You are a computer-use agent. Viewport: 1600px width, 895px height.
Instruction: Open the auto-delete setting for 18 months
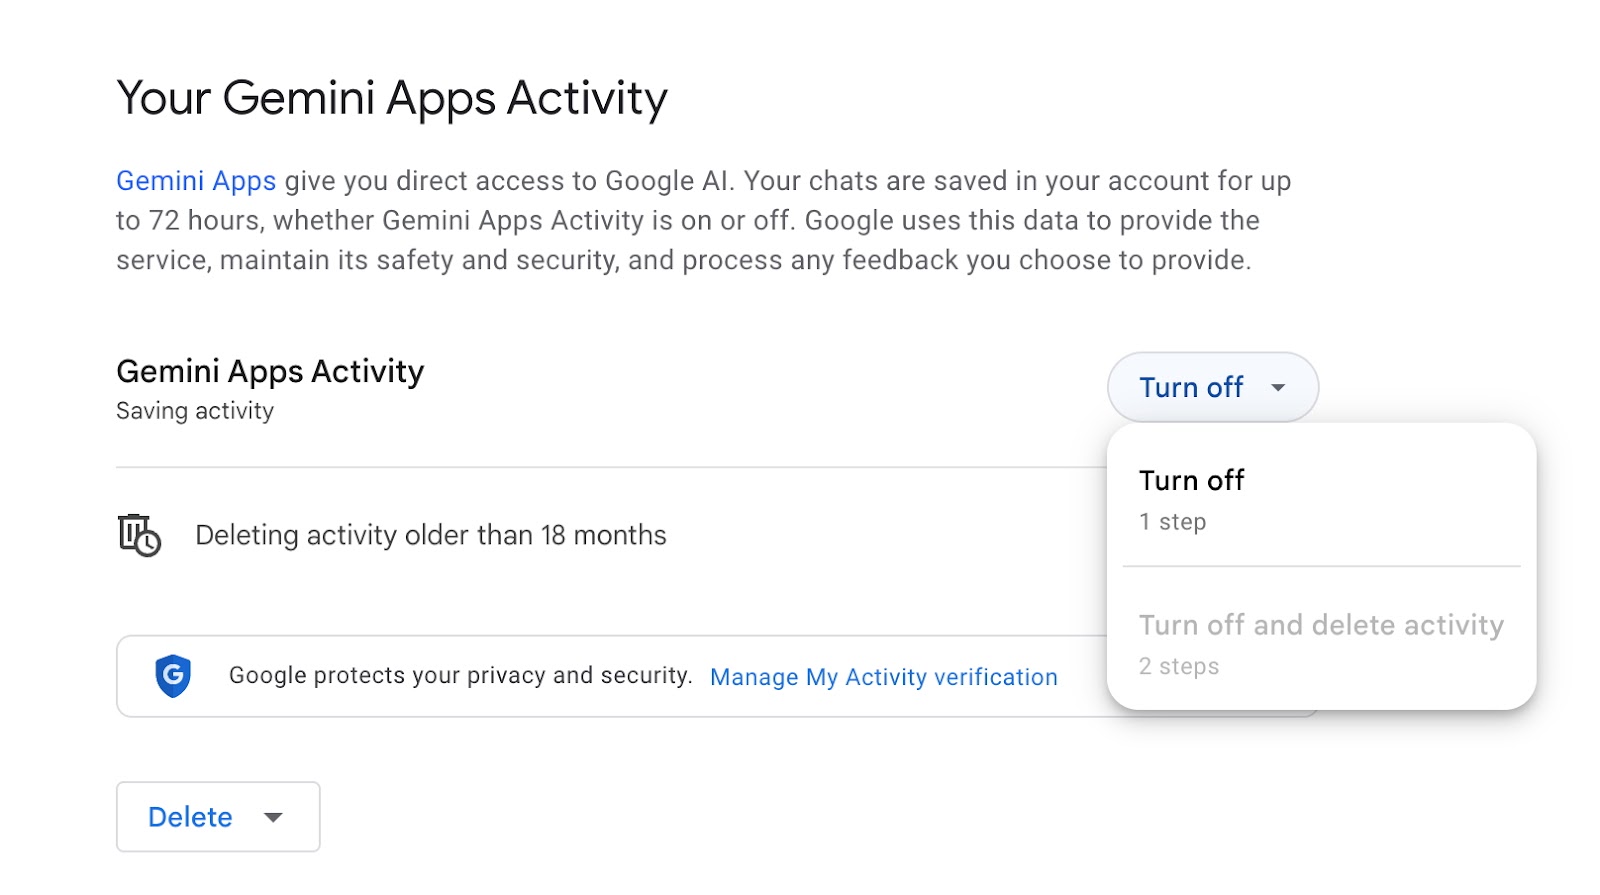[x=431, y=536]
